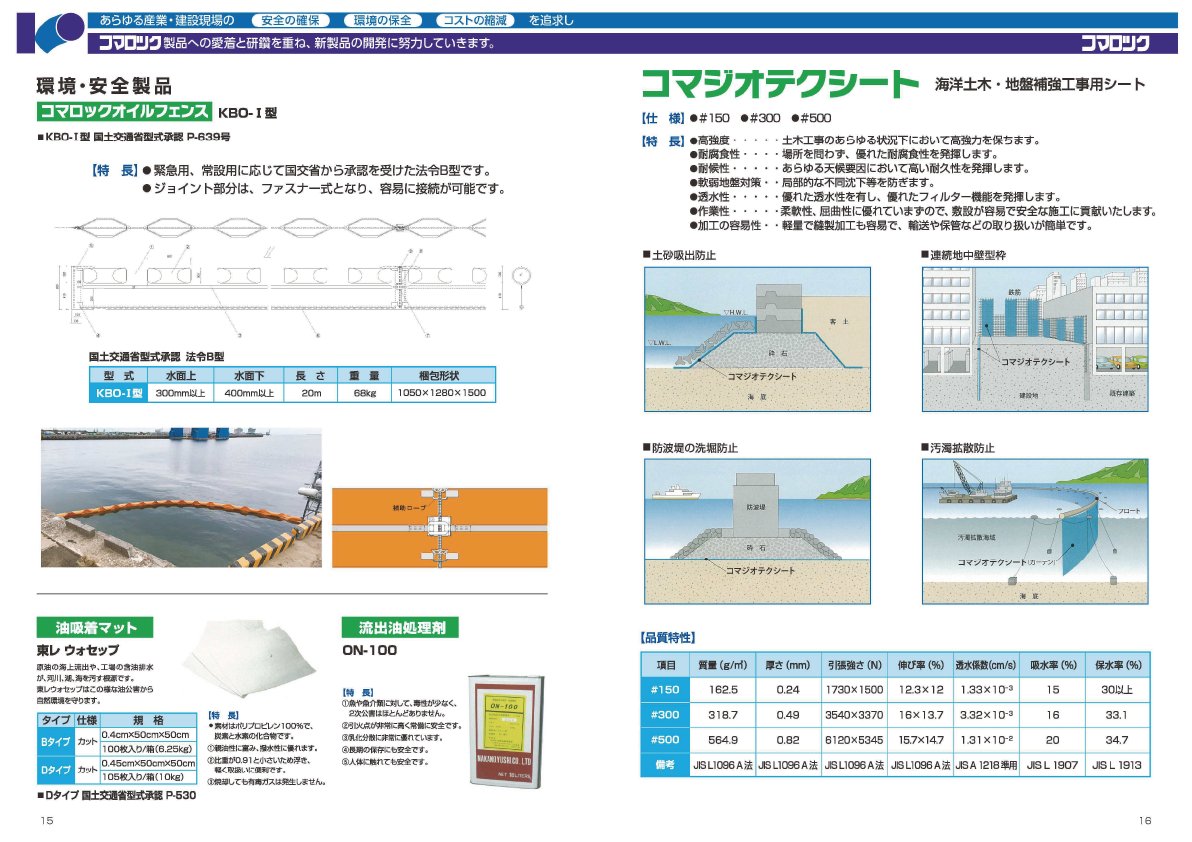The image size is (1192, 842).
Task: Click the green コマロックオイルフェンス label
Action: coord(124,112)
